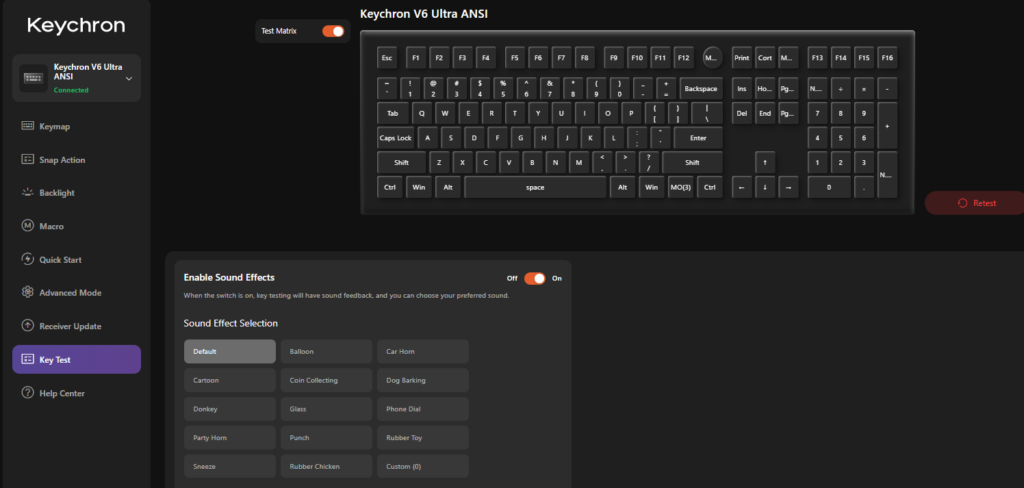Click the Caps Lock key
This screenshot has height=488, width=1024.
tap(395, 138)
